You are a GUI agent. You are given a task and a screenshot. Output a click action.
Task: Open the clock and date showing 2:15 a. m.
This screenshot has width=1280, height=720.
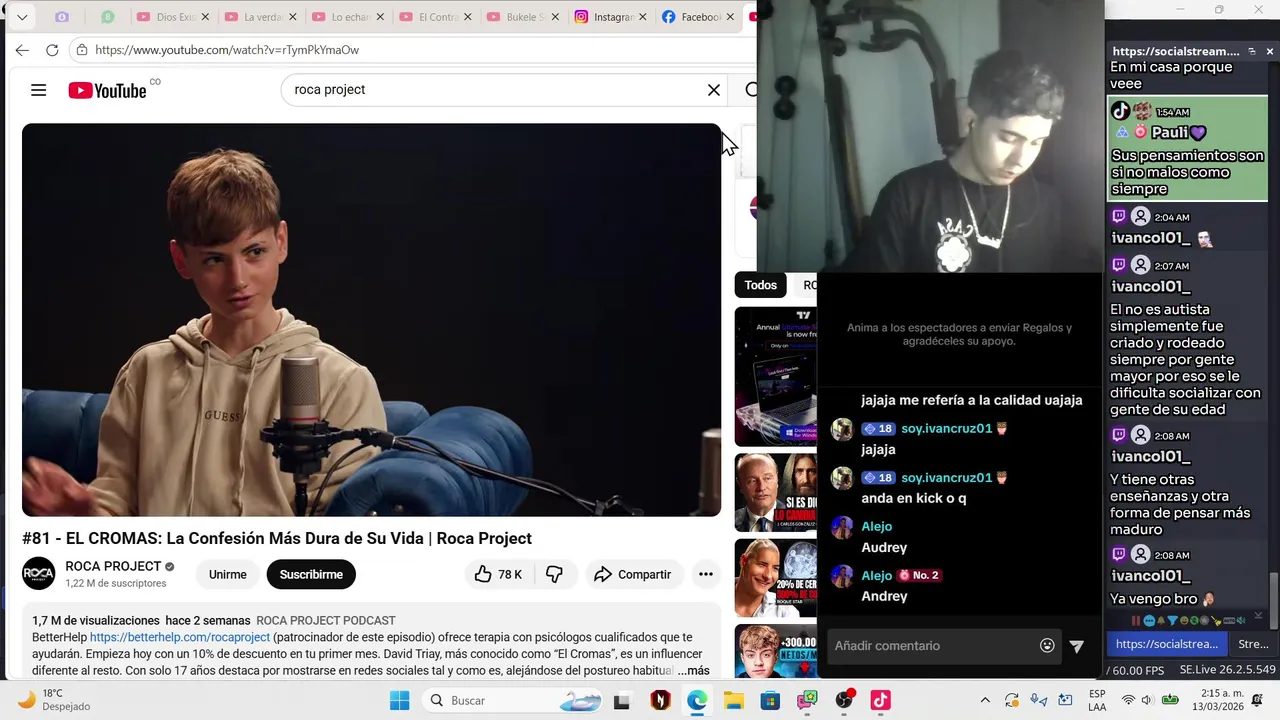click(x=1220, y=700)
